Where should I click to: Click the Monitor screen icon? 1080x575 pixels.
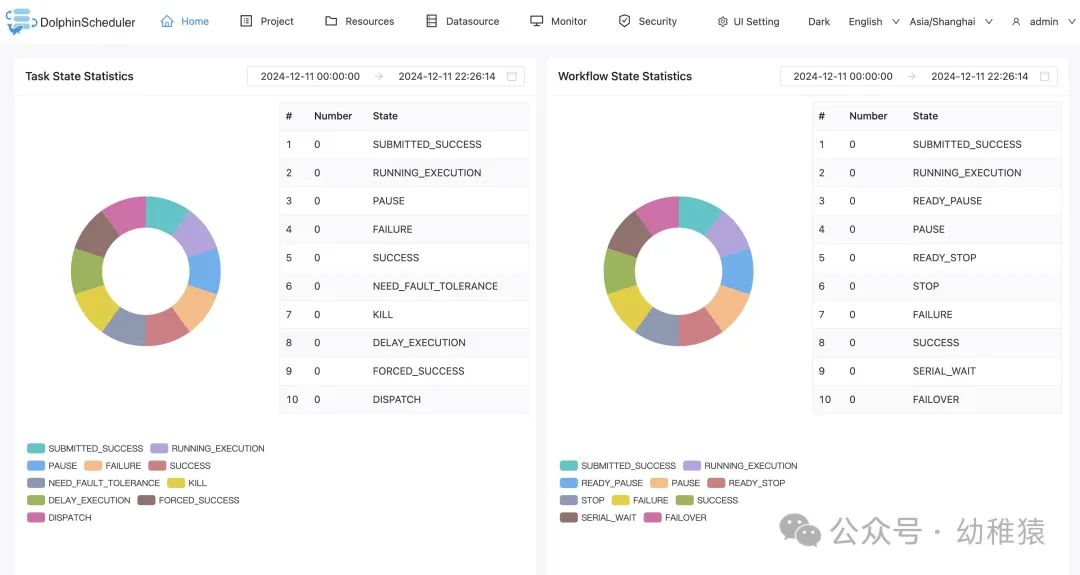point(537,21)
